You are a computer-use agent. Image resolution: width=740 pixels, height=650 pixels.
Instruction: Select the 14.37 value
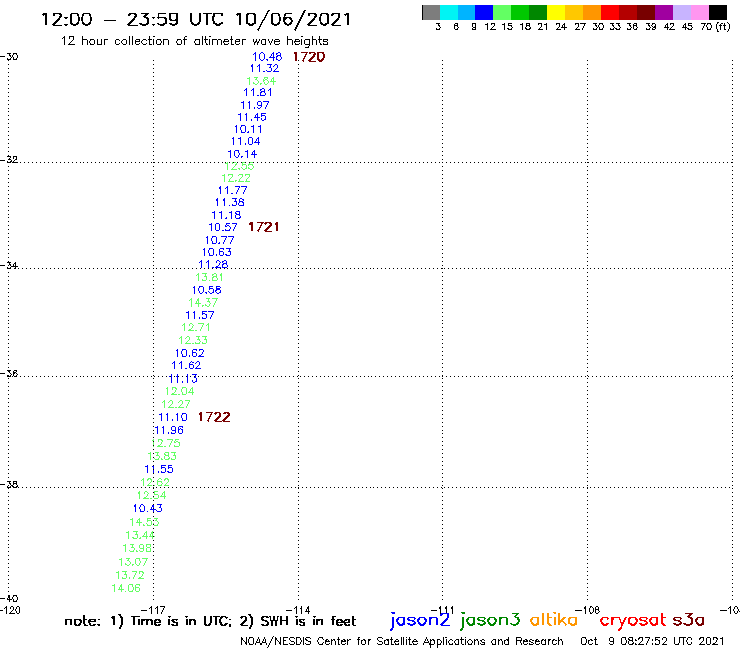[203, 303]
